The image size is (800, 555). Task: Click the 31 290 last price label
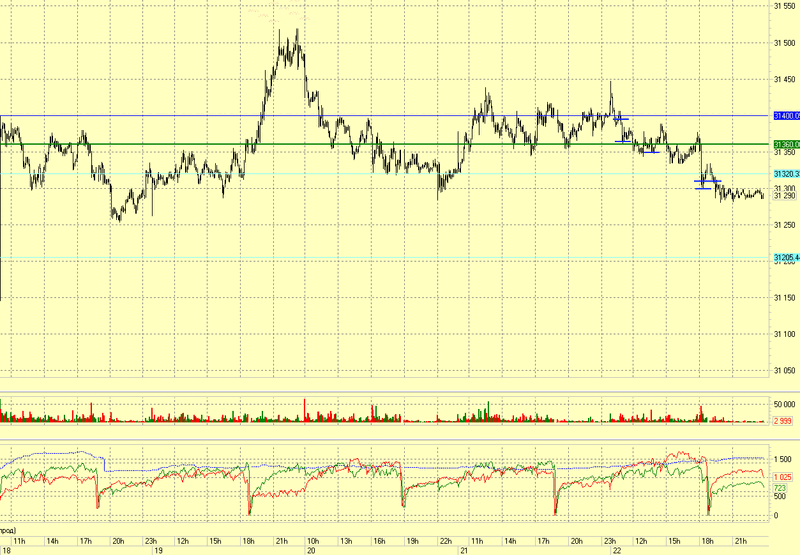coord(785,196)
